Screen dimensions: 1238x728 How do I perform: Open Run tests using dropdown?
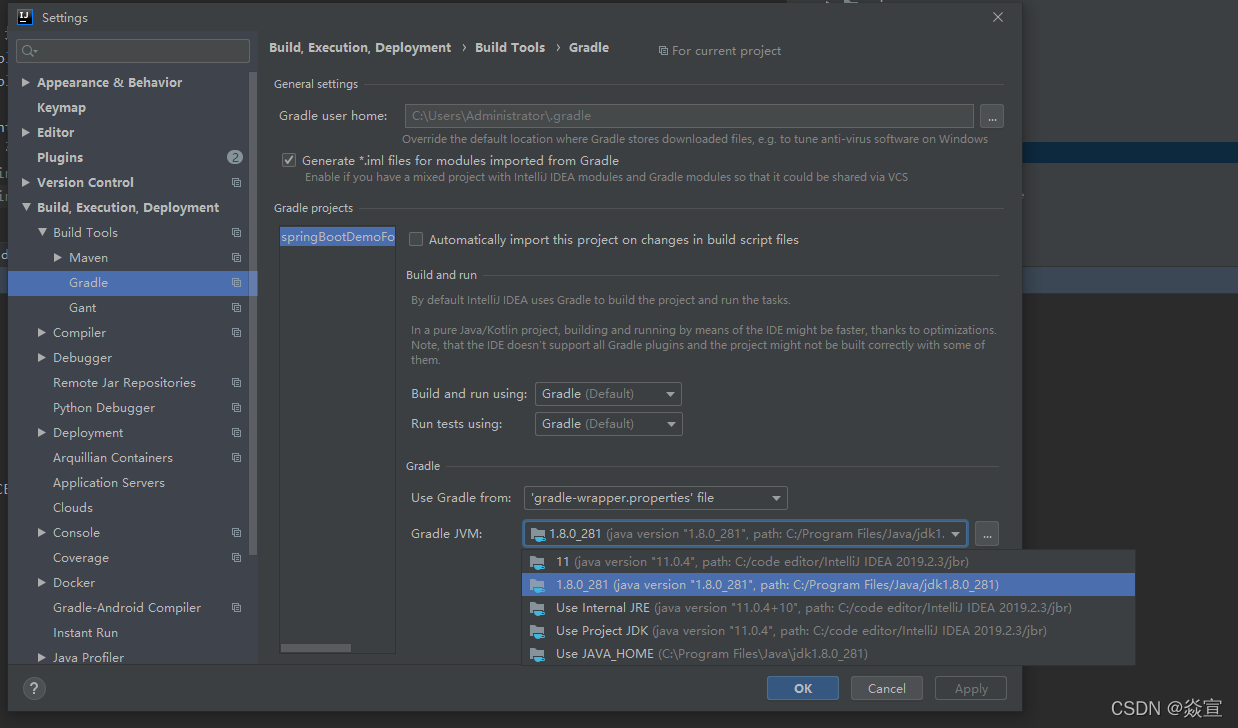[x=609, y=424]
